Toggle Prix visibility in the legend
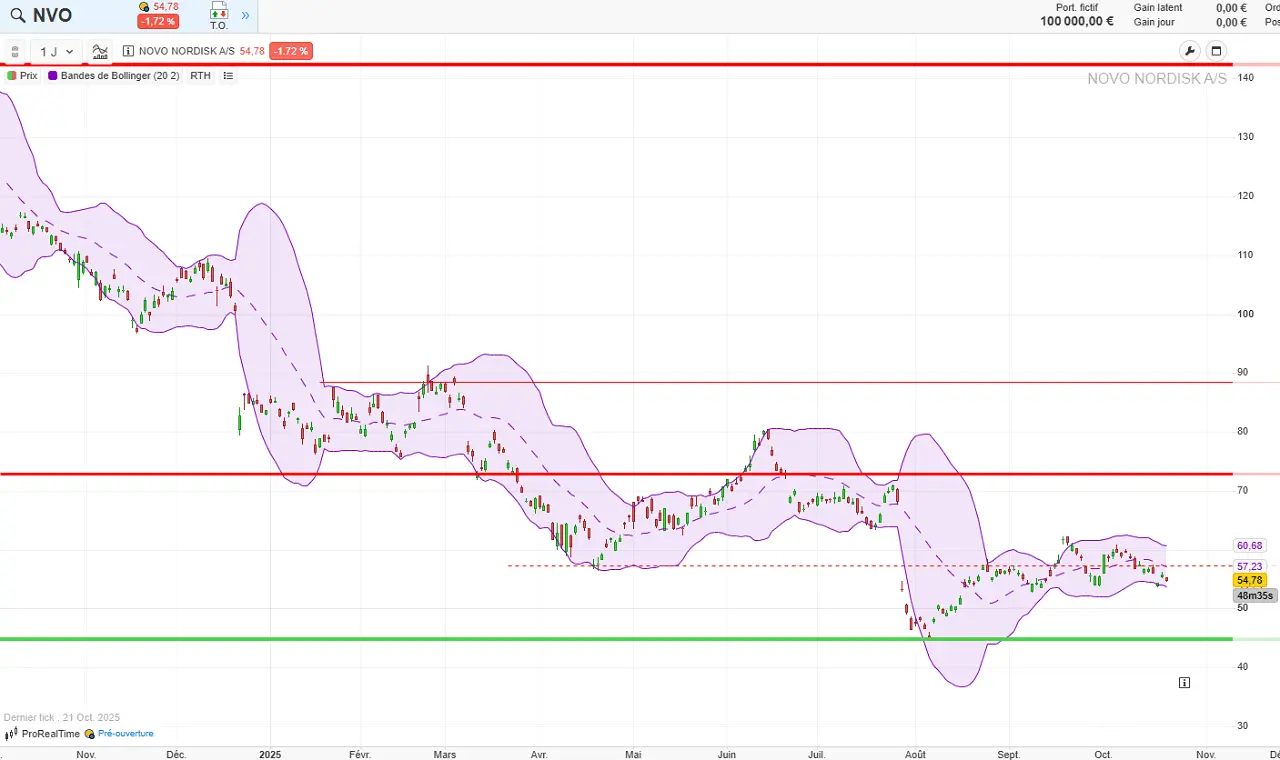This screenshot has width=1280, height=760. pos(28,75)
